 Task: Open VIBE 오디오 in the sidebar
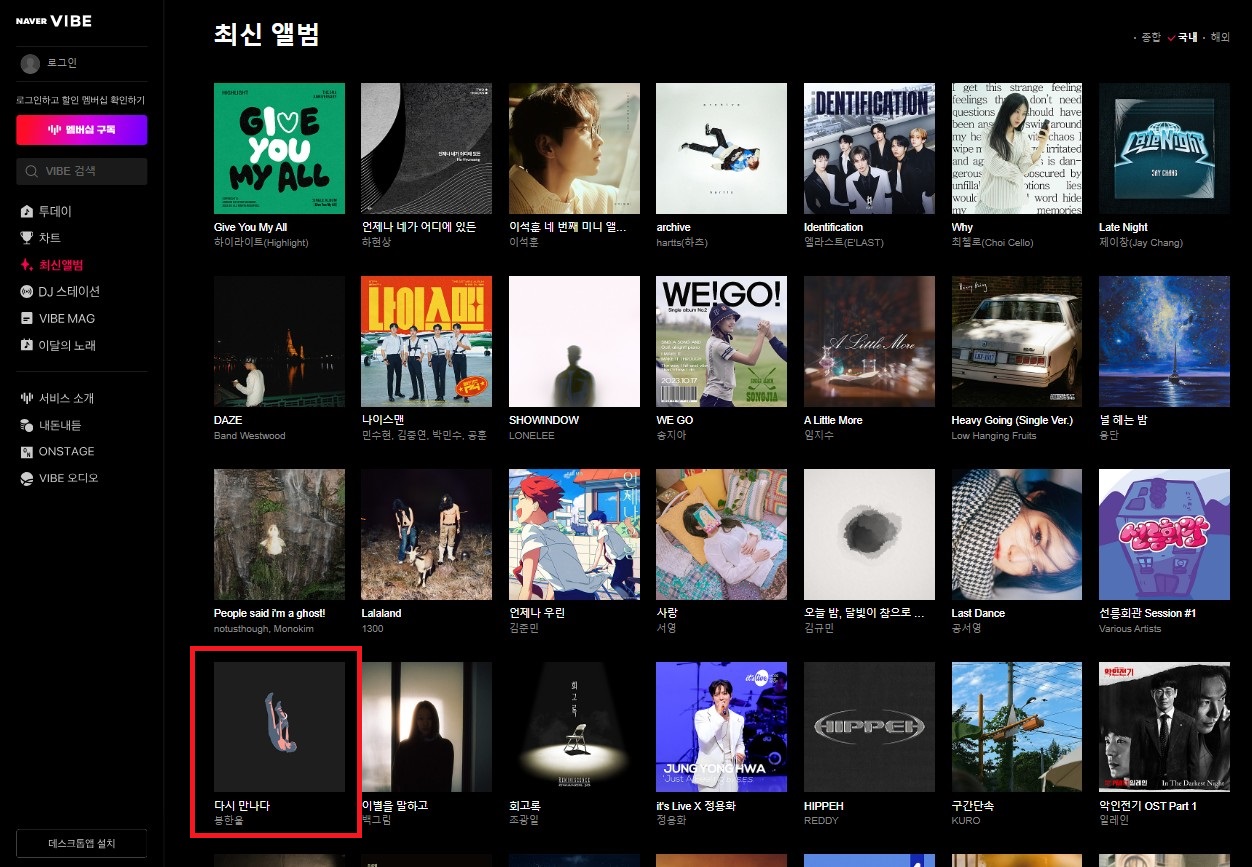(59, 478)
